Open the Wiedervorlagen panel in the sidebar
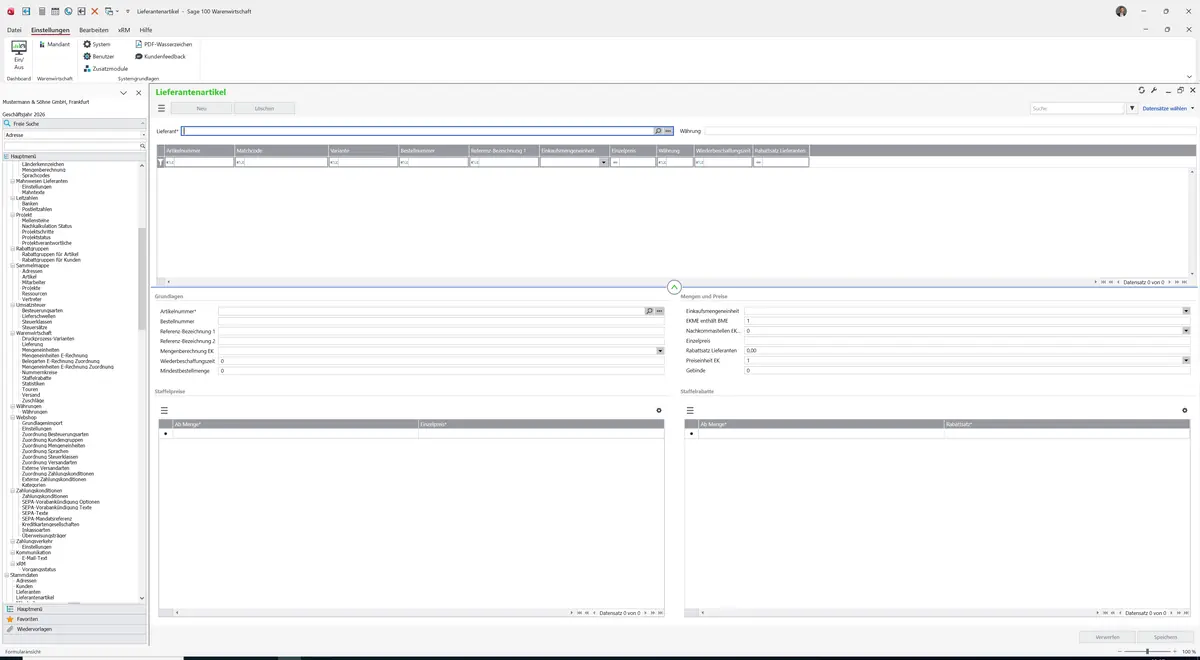The width and height of the screenshot is (1200, 660). click(x=74, y=629)
